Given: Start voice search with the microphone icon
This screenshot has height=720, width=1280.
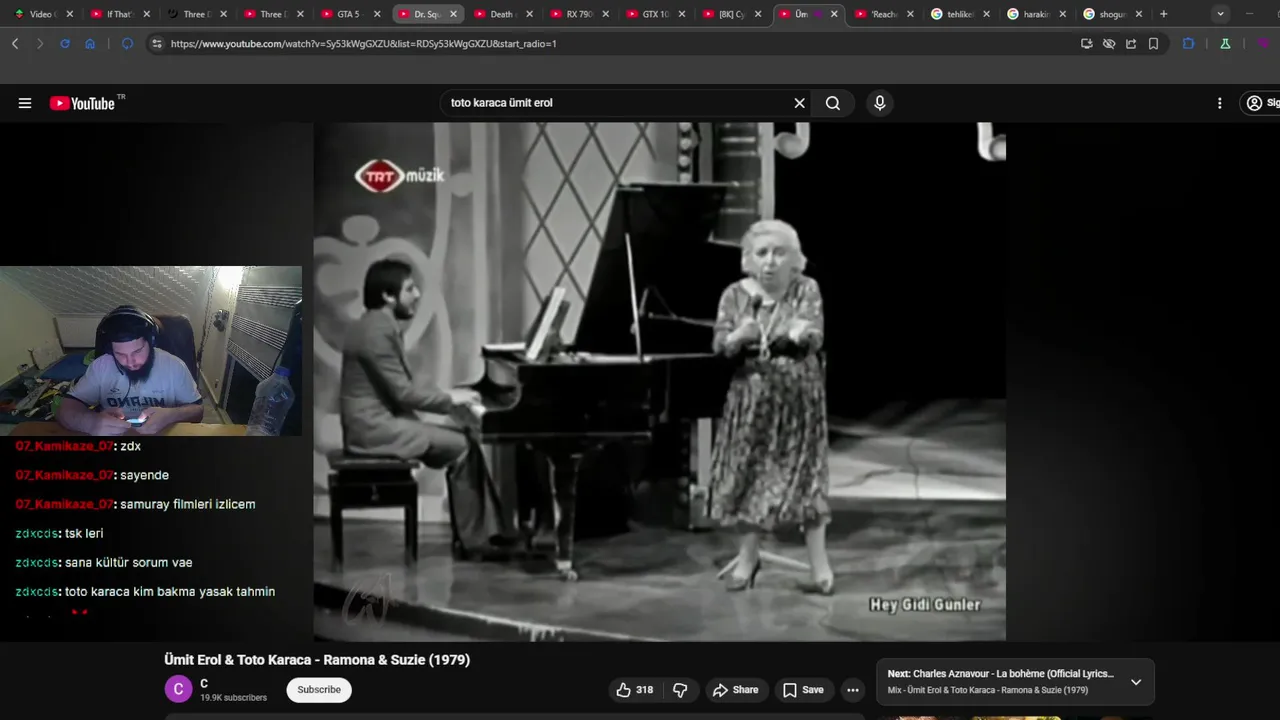Looking at the screenshot, I should 880,103.
